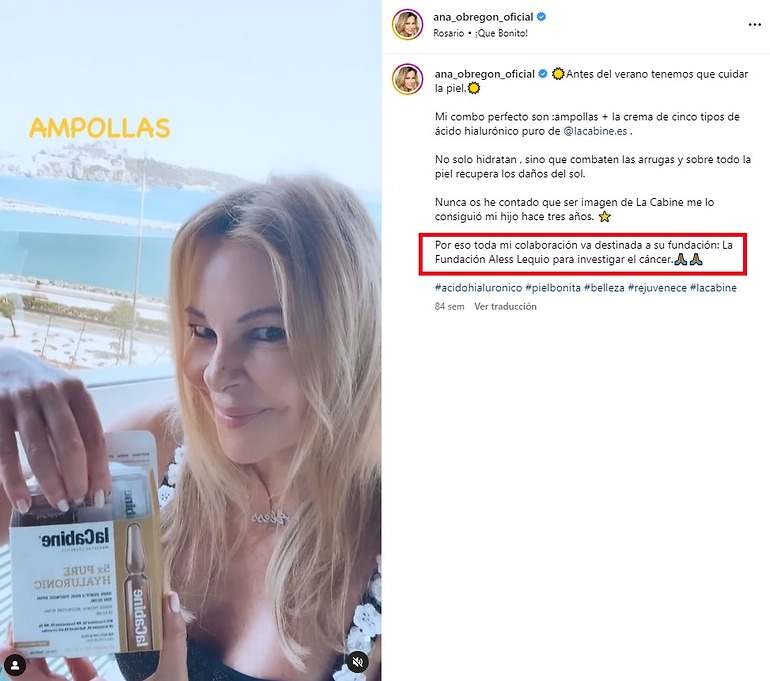The image size is (770, 681).
Task: Open ana_obregon_oficial username in the header
Action: click(483, 17)
